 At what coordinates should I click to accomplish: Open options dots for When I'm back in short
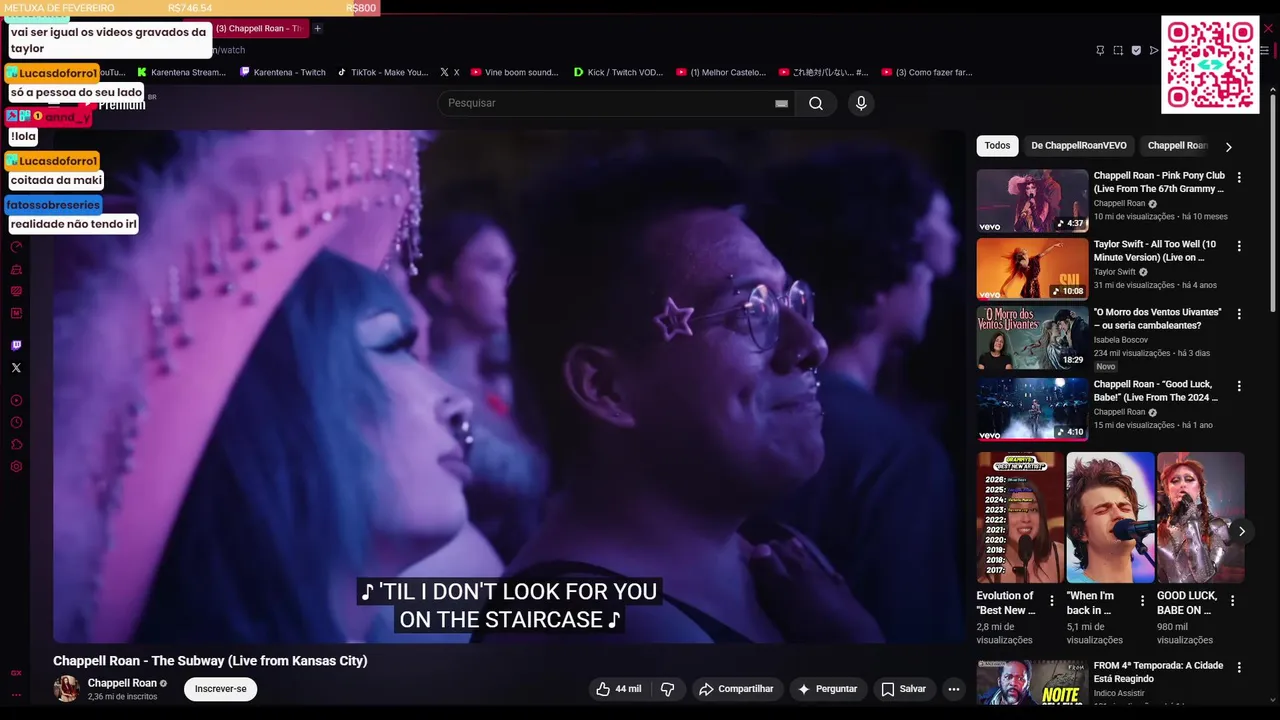(x=1142, y=601)
